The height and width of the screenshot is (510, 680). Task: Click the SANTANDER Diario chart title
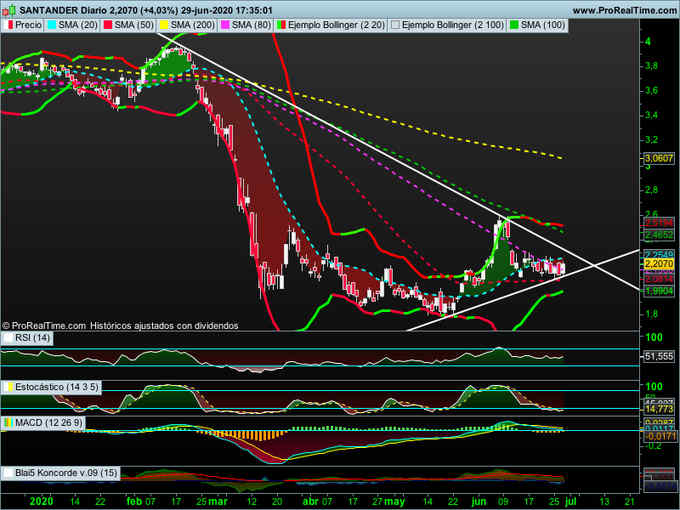pyautogui.click(x=146, y=10)
